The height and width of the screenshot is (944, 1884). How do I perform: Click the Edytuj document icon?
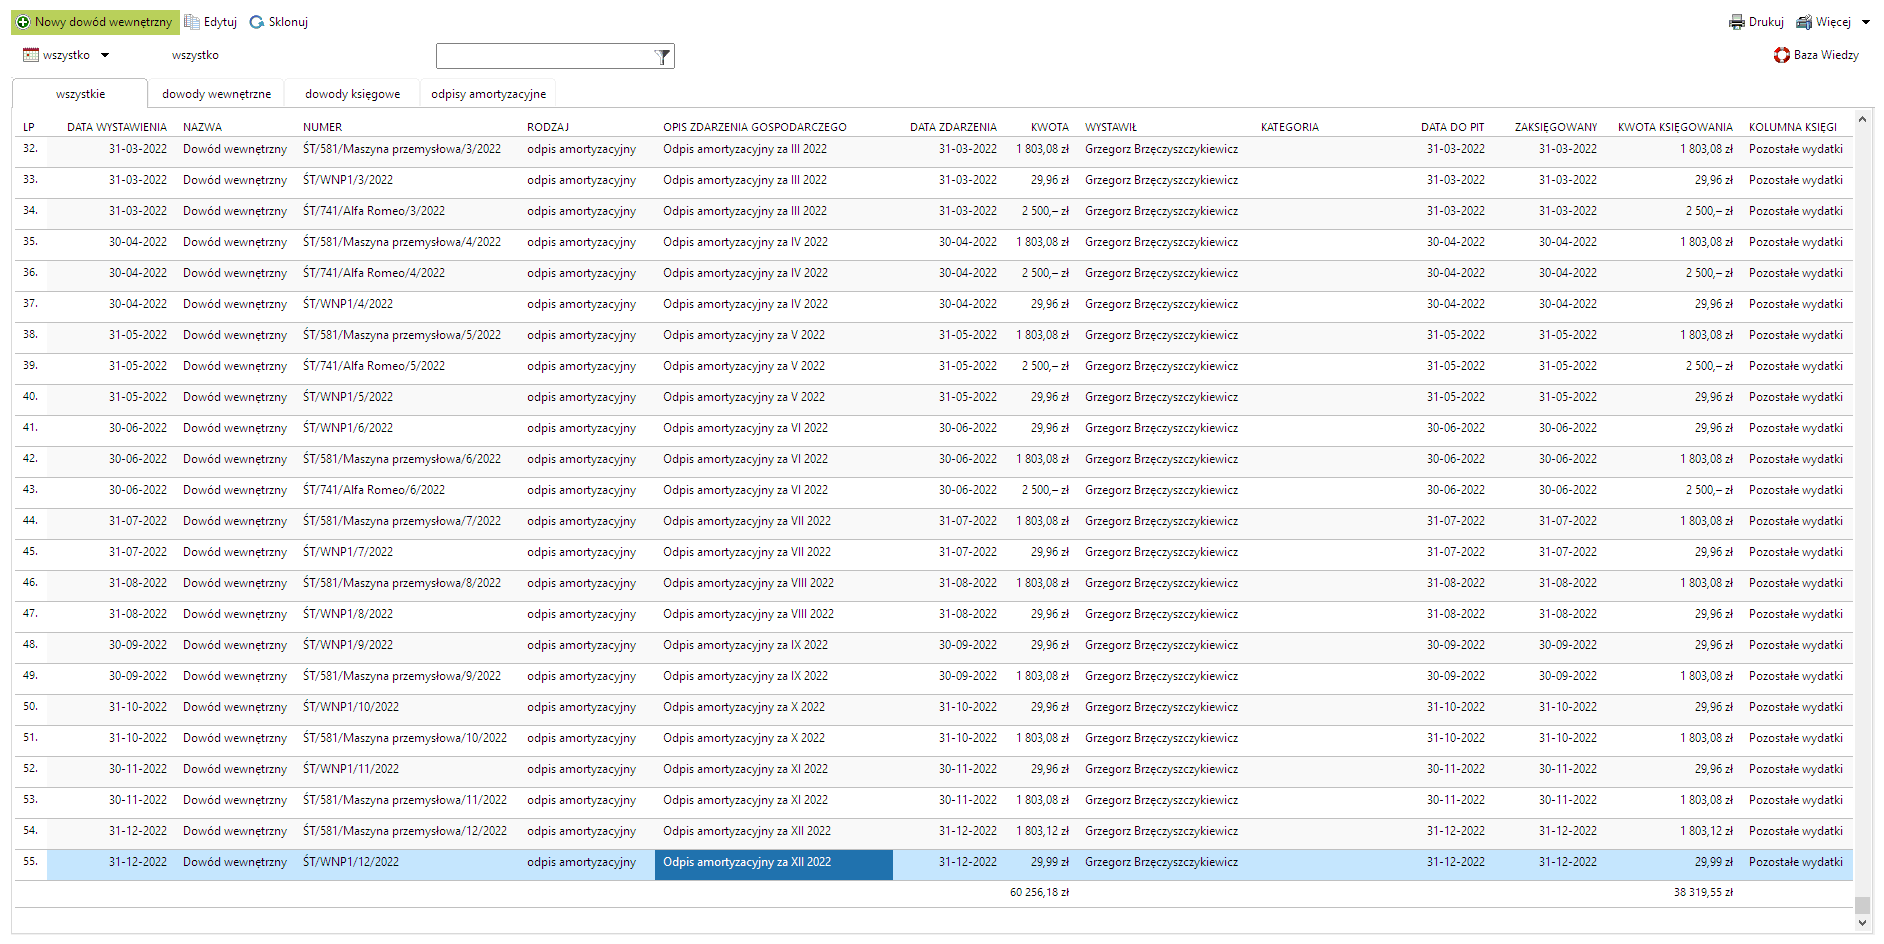coord(192,22)
